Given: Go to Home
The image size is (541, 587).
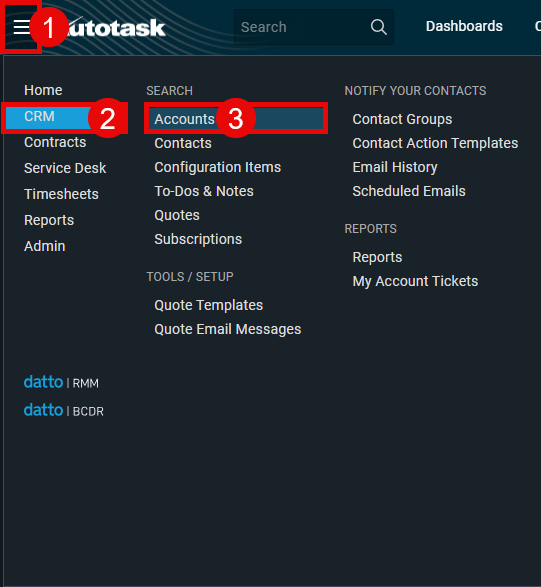Looking at the screenshot, I should pyautogui.click(x=43, y=90).
